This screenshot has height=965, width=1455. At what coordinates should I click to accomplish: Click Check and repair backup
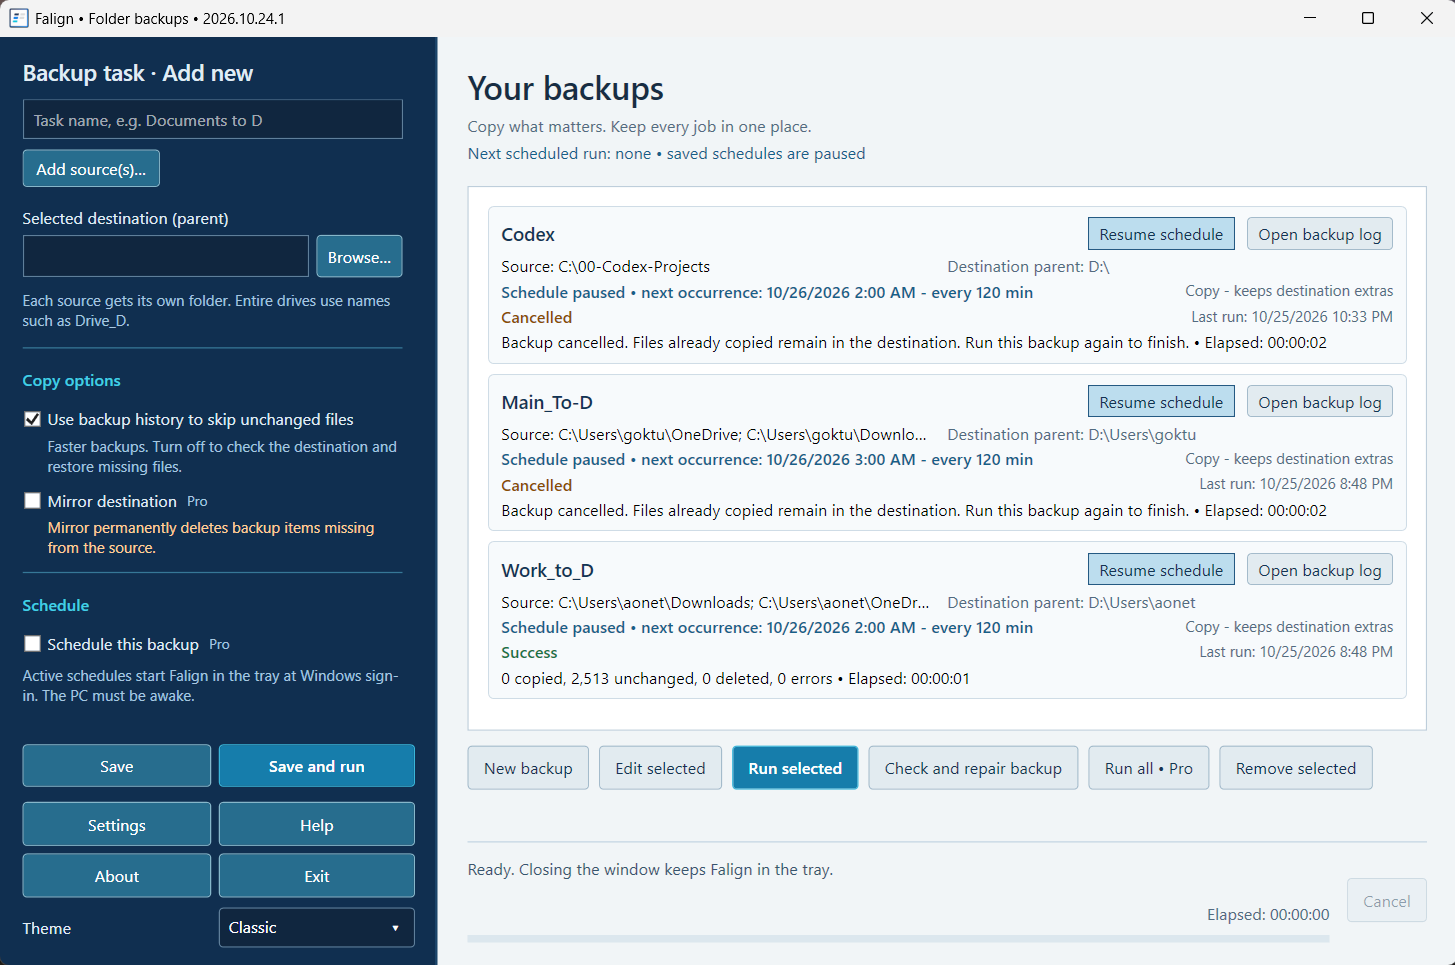(x=973, y=768)
